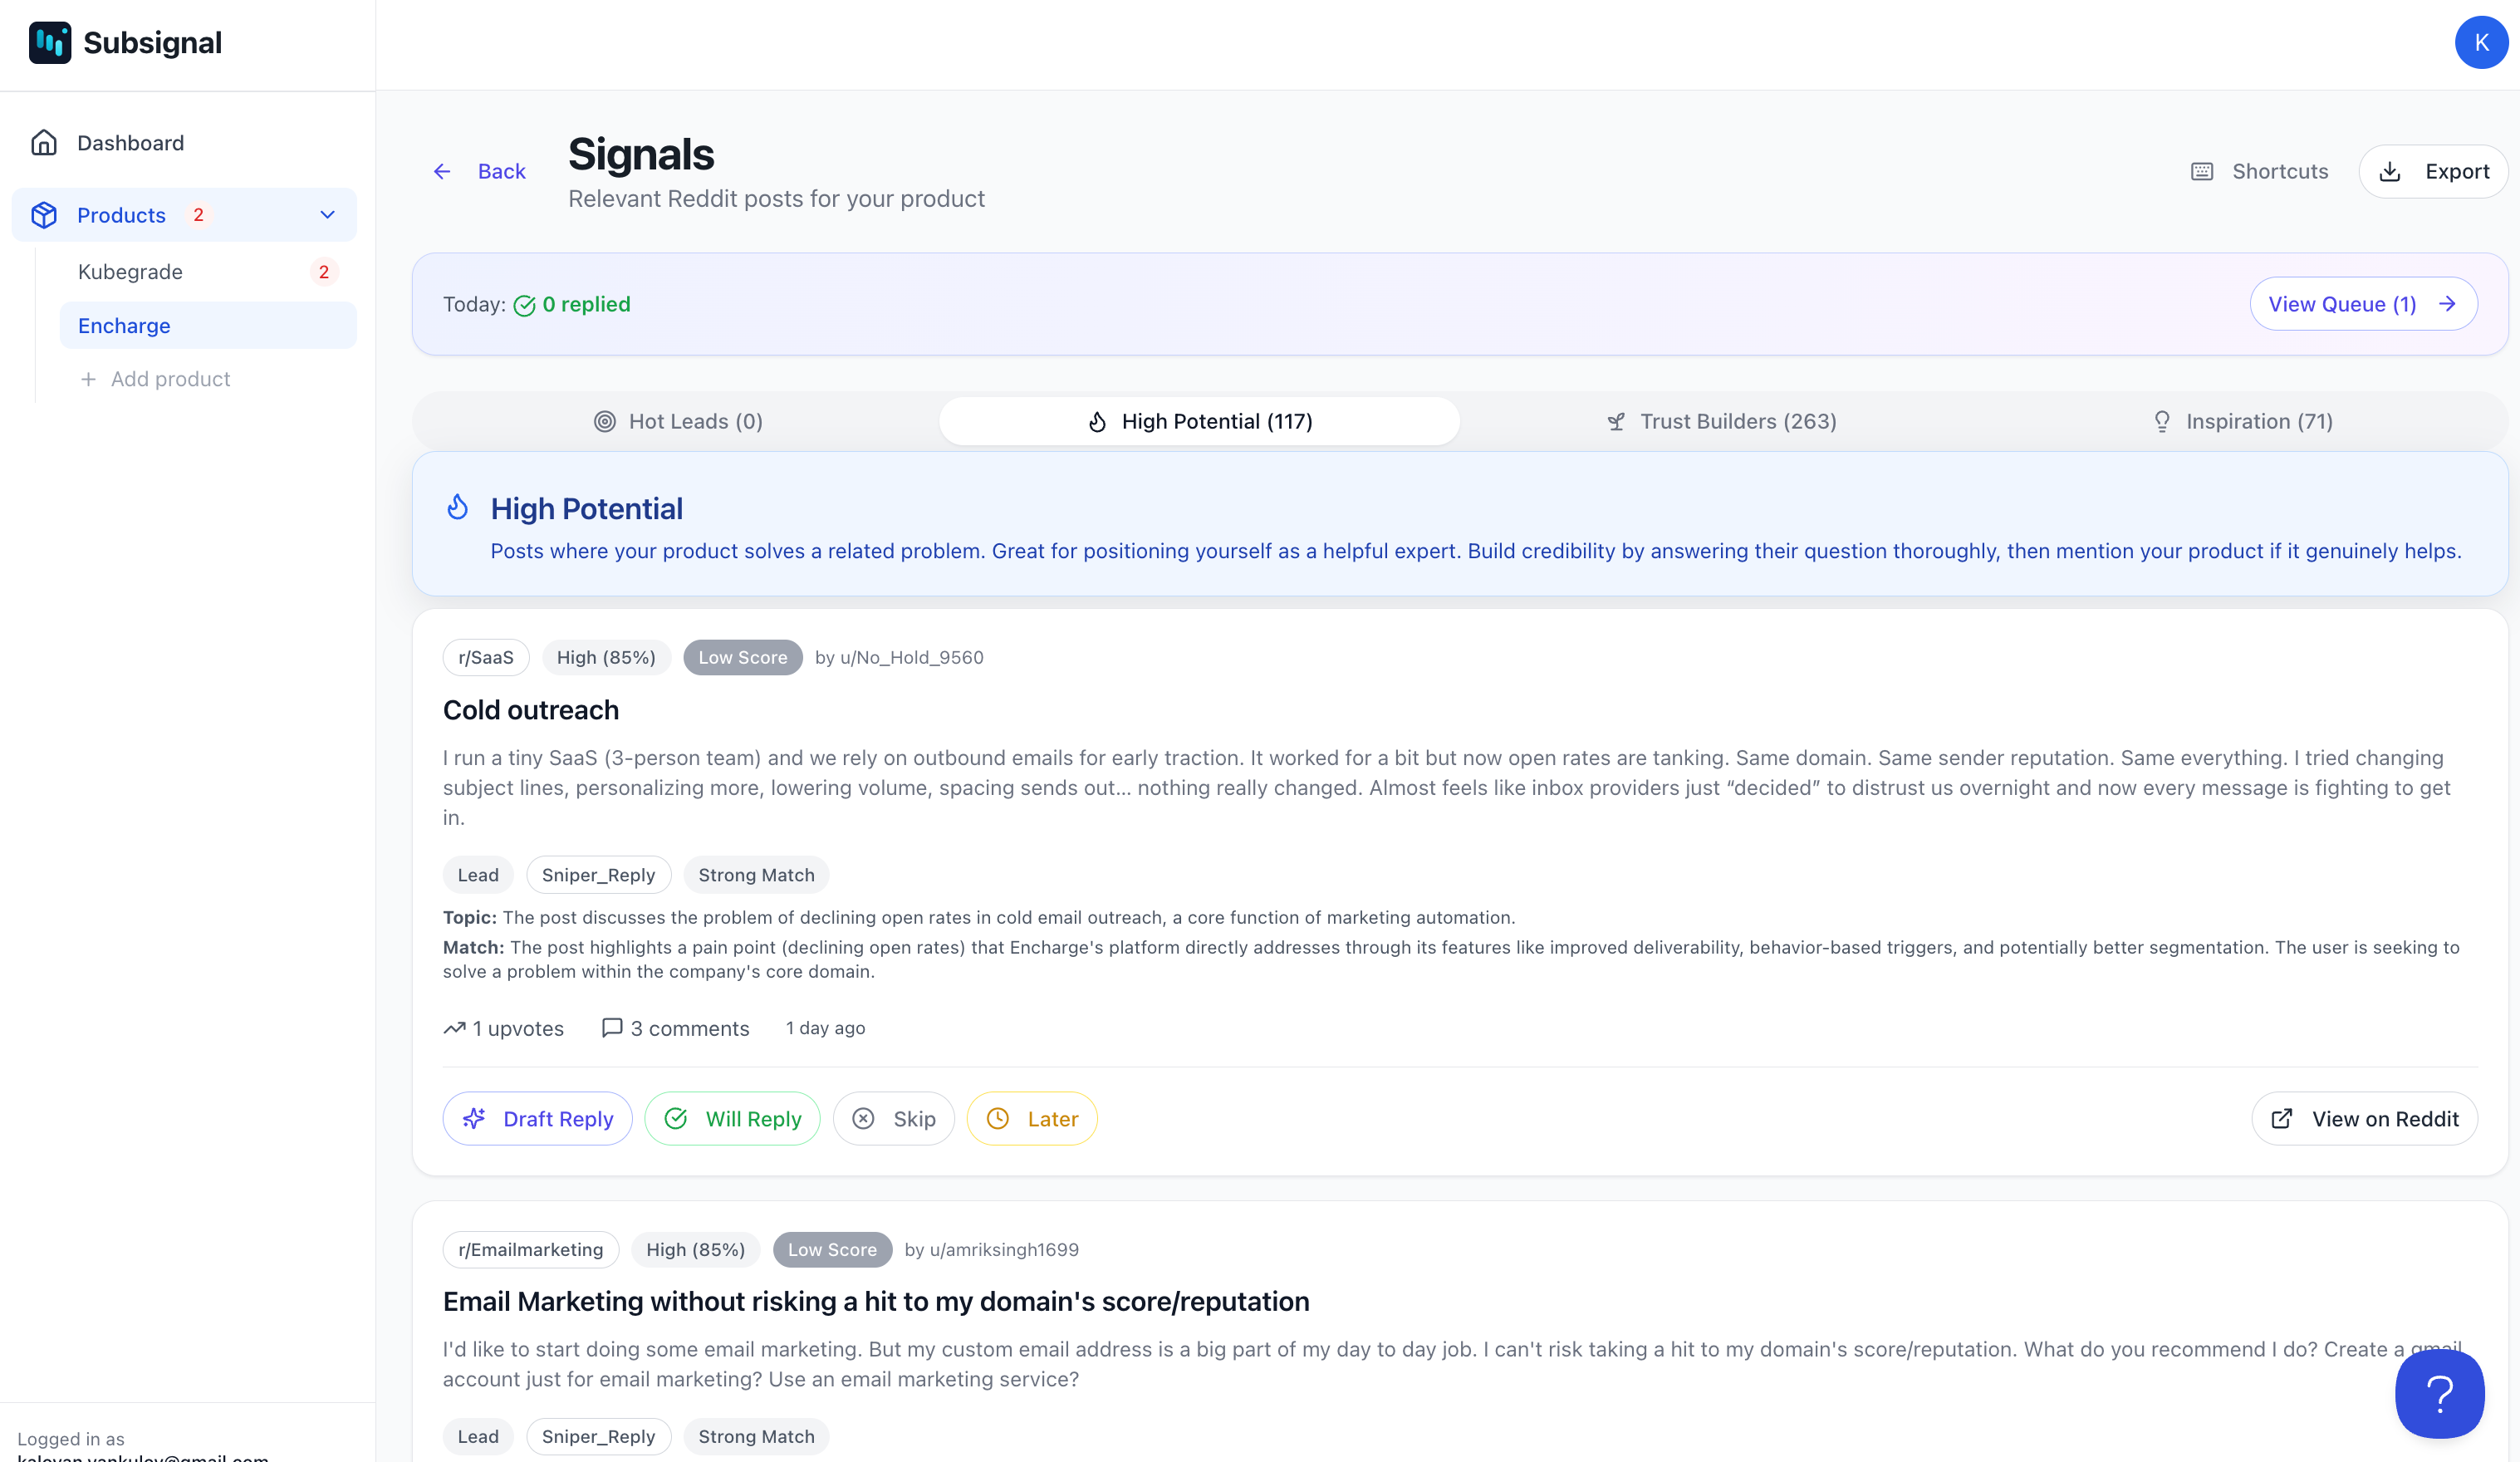Screen dimensions: 2520x1462
Task: Open View Queue (1) button
Action: 2362,304
